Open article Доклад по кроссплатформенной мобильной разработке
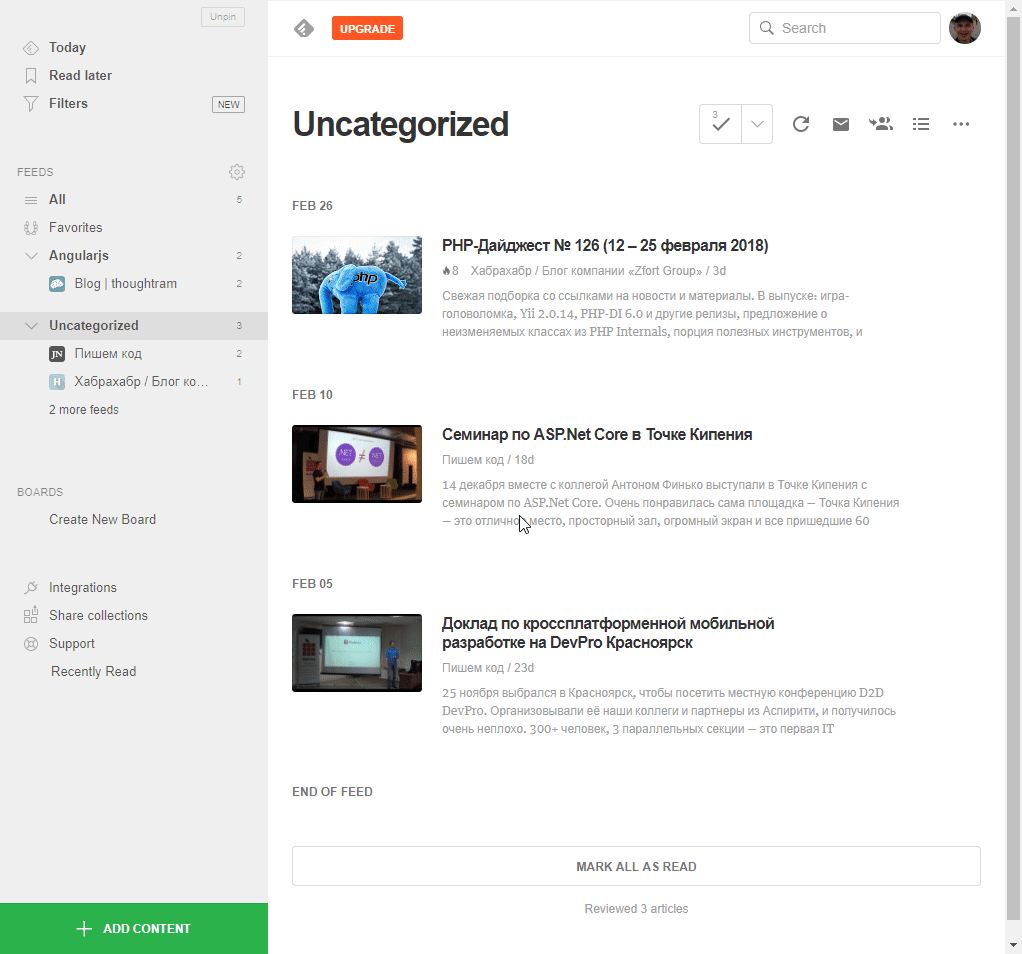The image size is (1022, 954). point(608,633)
